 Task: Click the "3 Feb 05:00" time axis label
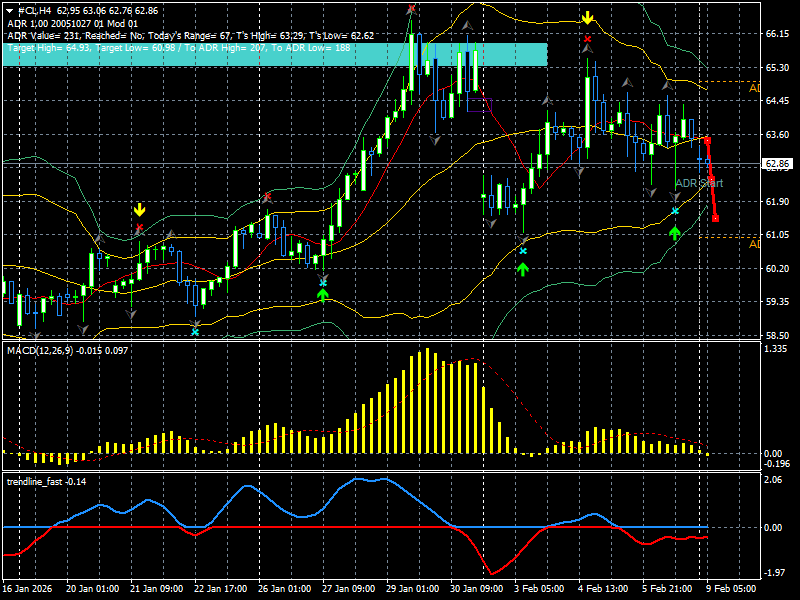(x=540, y=588)
